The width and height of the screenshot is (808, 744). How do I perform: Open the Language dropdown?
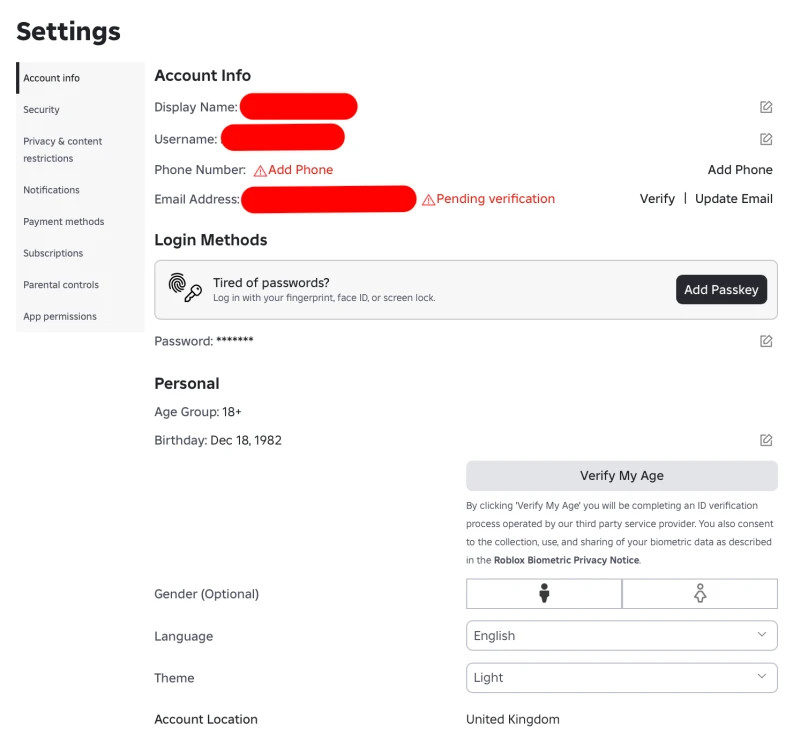tap(621, 636)
